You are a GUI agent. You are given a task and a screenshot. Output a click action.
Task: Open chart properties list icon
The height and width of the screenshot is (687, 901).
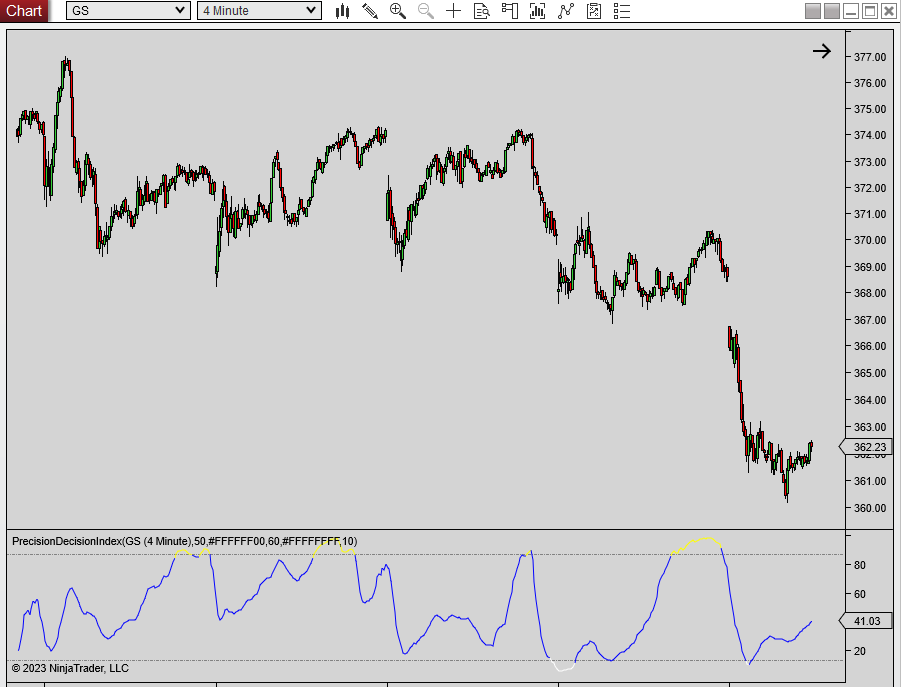tap(621, 11)
